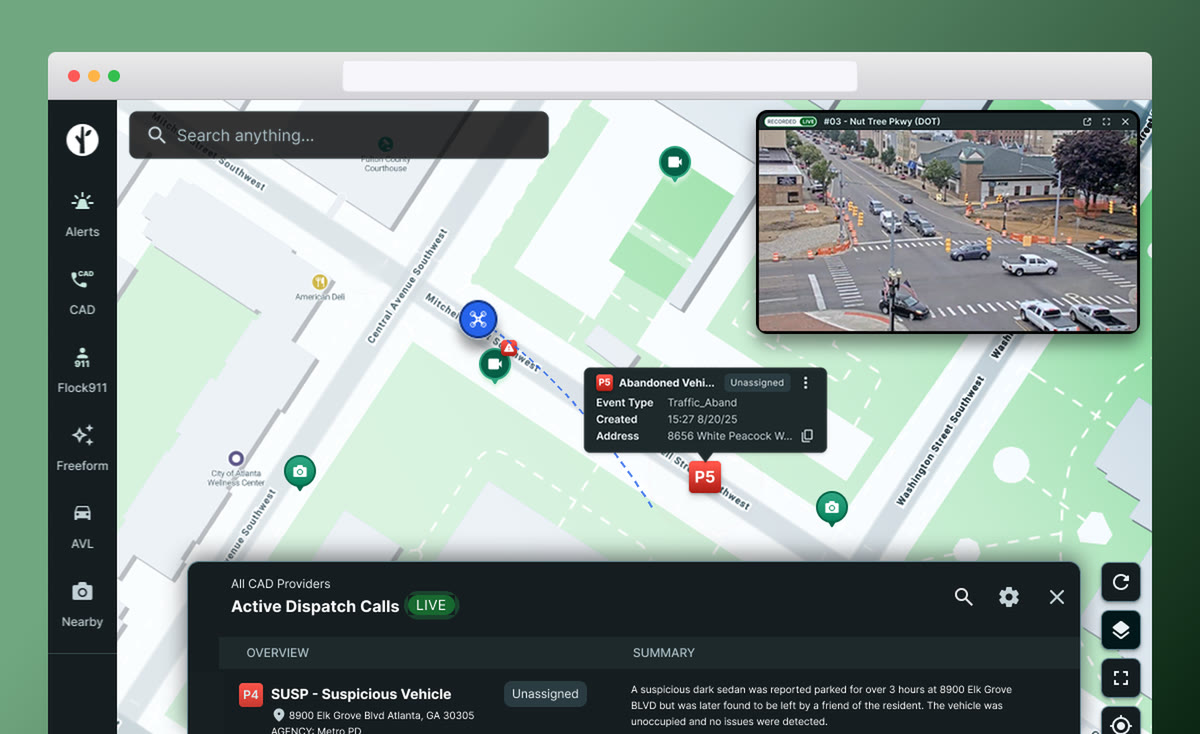This screenshot has width=1200, height=734.
Task: Click the SUMMARY column header
Action: tap(663, 653)
